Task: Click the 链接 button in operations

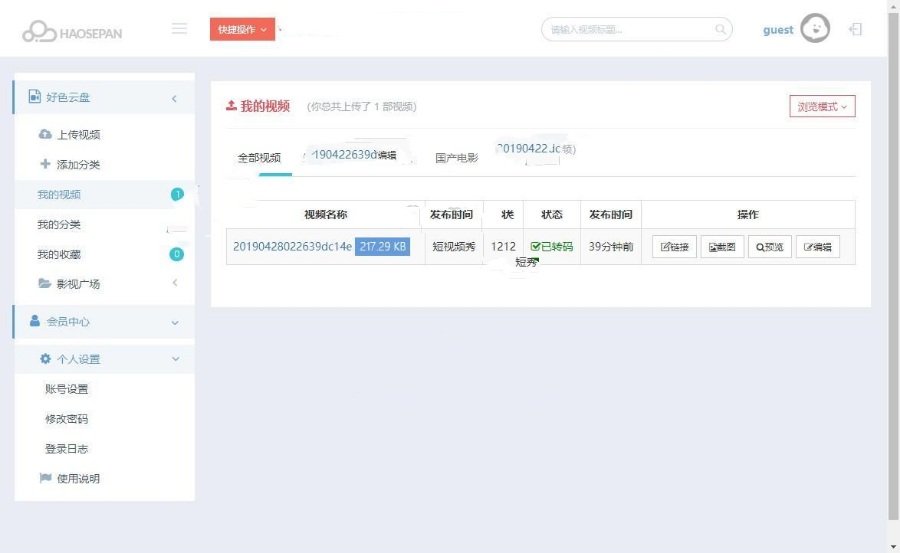Action: 674,247
